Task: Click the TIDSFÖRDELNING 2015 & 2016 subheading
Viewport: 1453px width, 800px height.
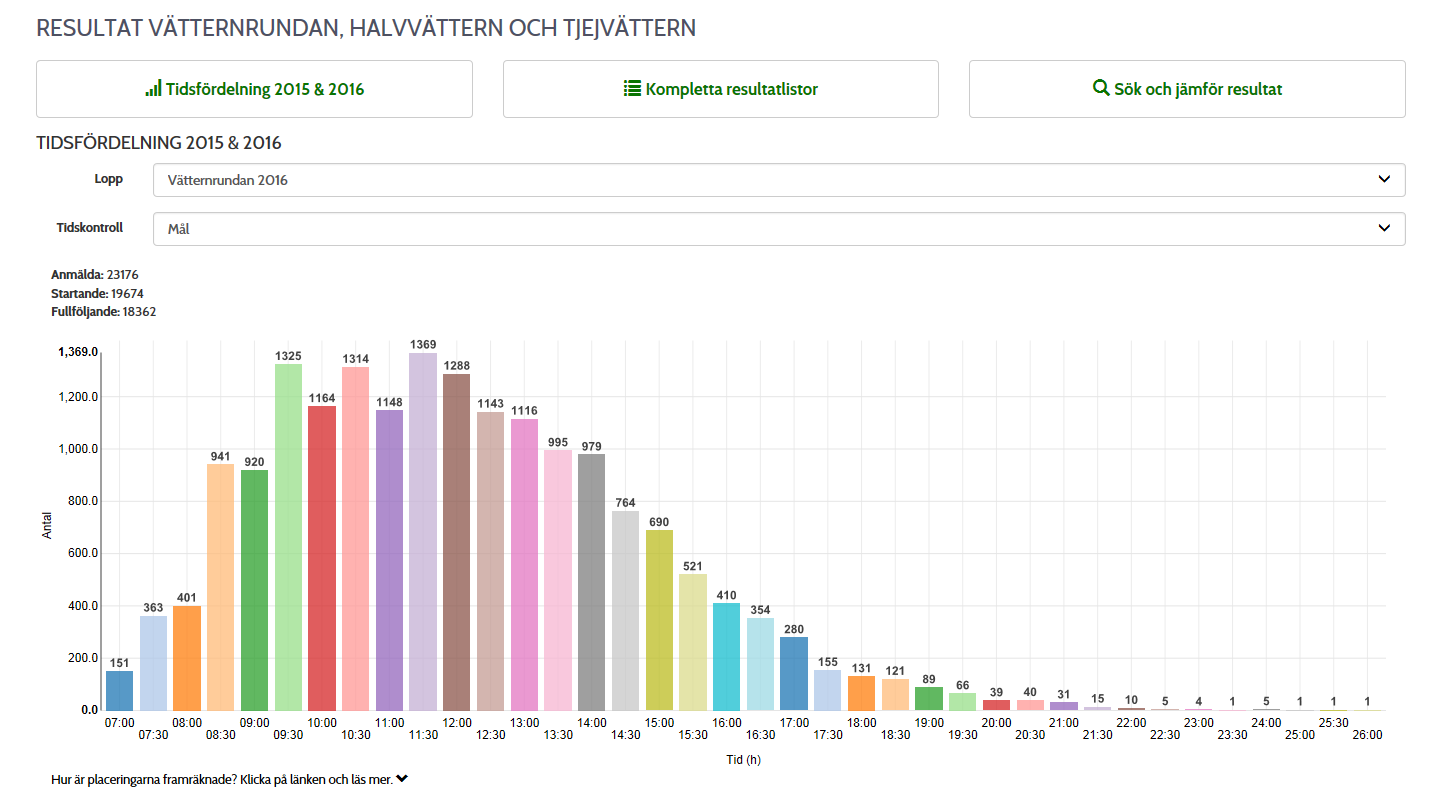Action: pyautogui.click(x=159, y=143)
